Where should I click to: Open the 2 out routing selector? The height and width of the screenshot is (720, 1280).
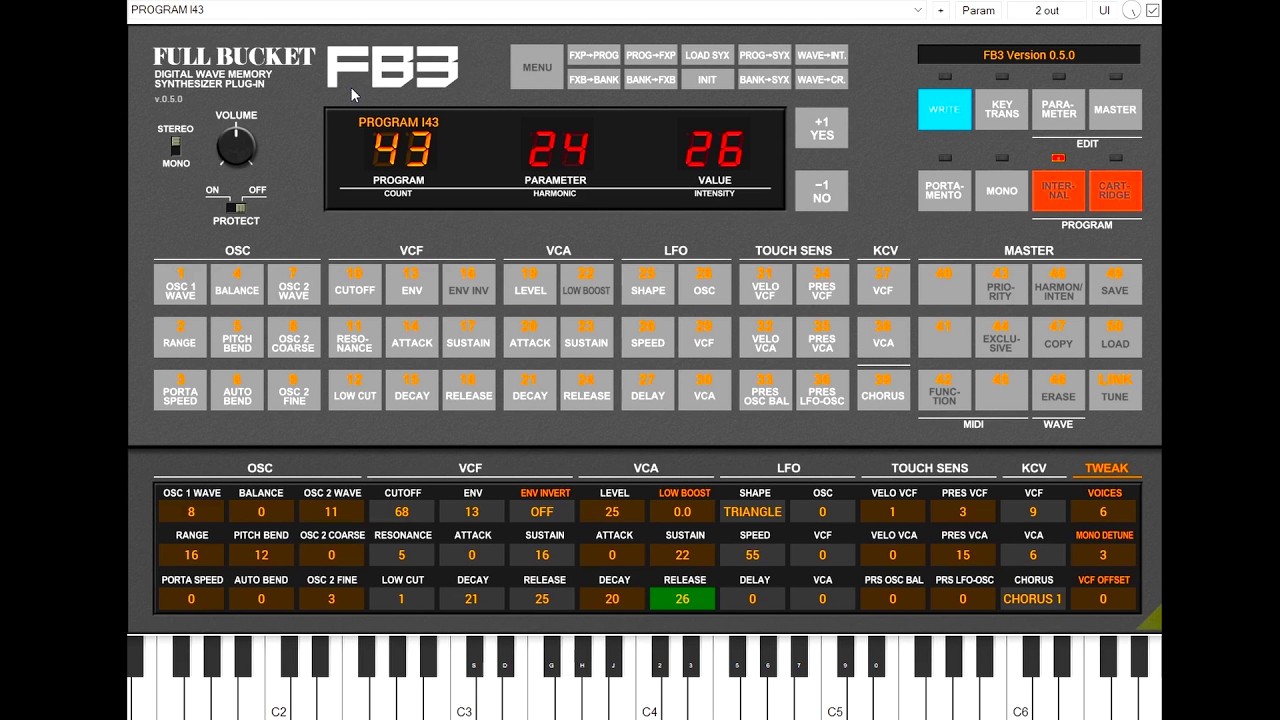coord(1047,10)
